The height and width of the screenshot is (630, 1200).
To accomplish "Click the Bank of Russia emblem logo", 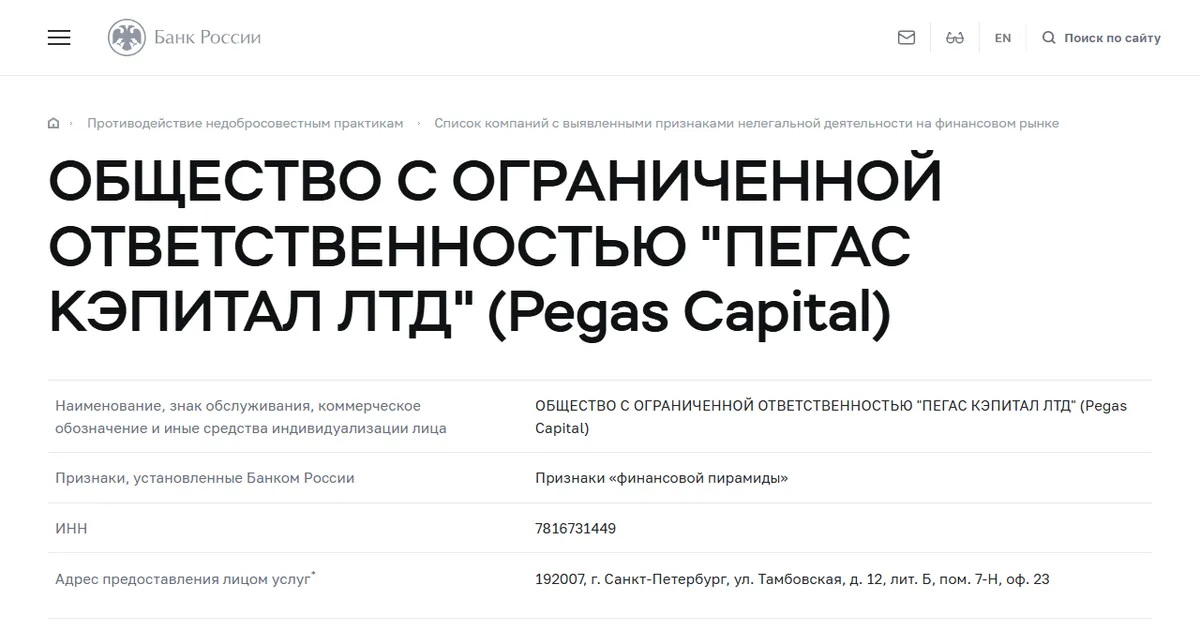I will tap(126, 38).
